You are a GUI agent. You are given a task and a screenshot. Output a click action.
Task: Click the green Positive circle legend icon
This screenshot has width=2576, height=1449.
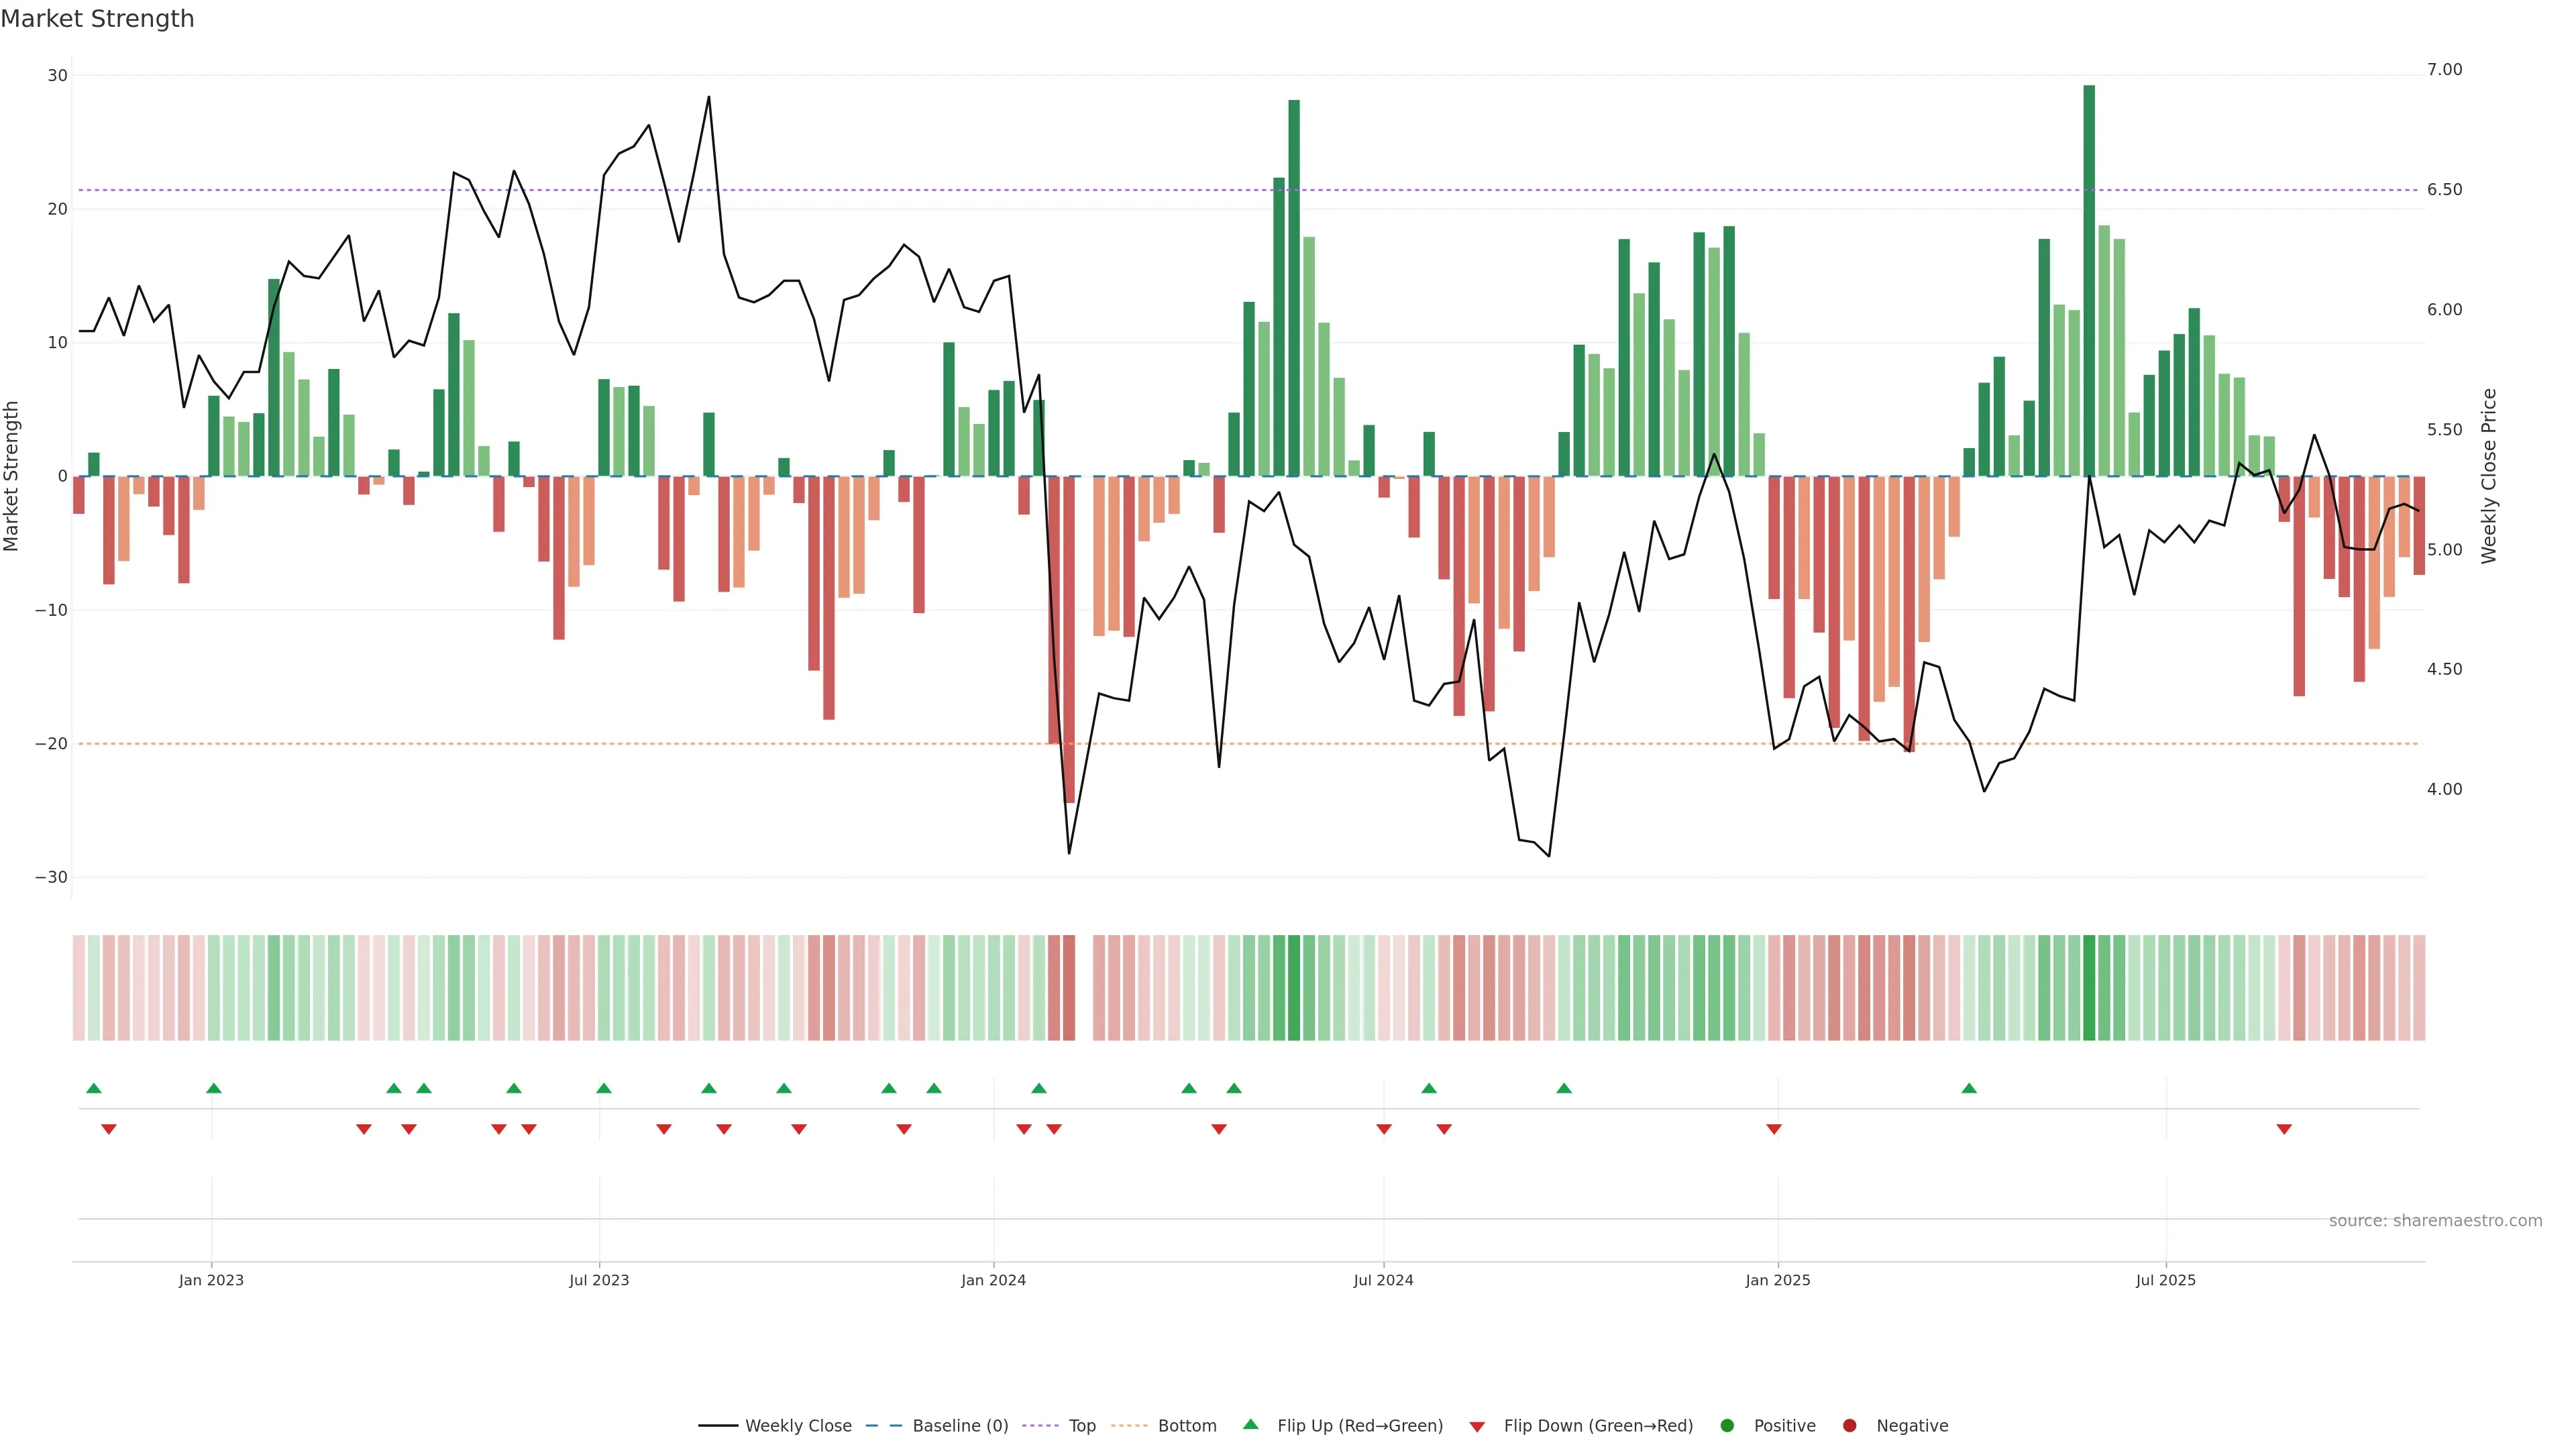click(1727, 1425)
